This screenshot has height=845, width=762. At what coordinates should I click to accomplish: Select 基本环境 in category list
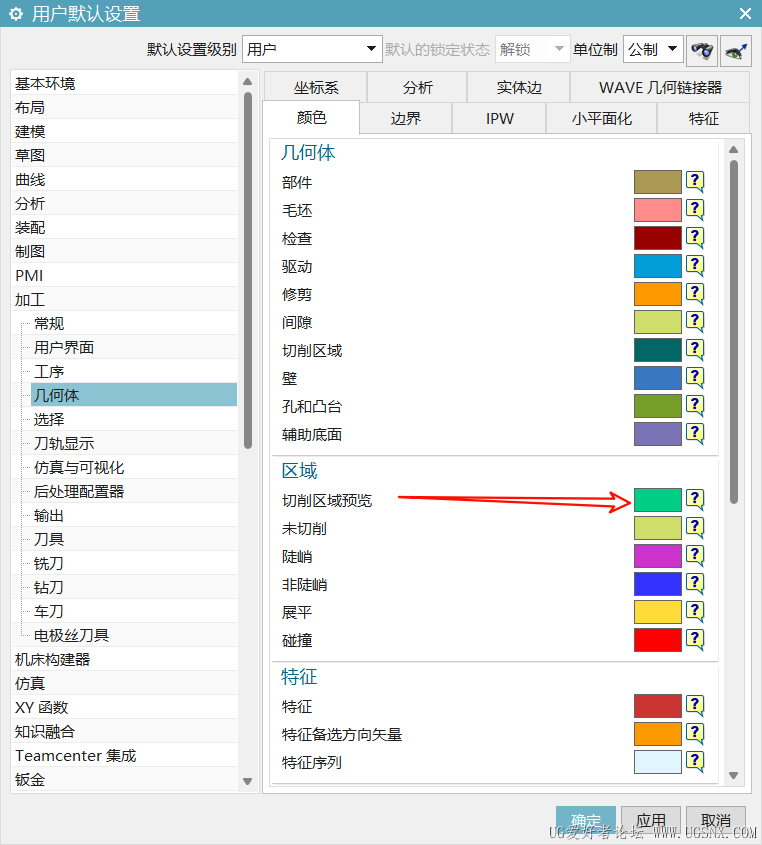(x=45, y=83)
